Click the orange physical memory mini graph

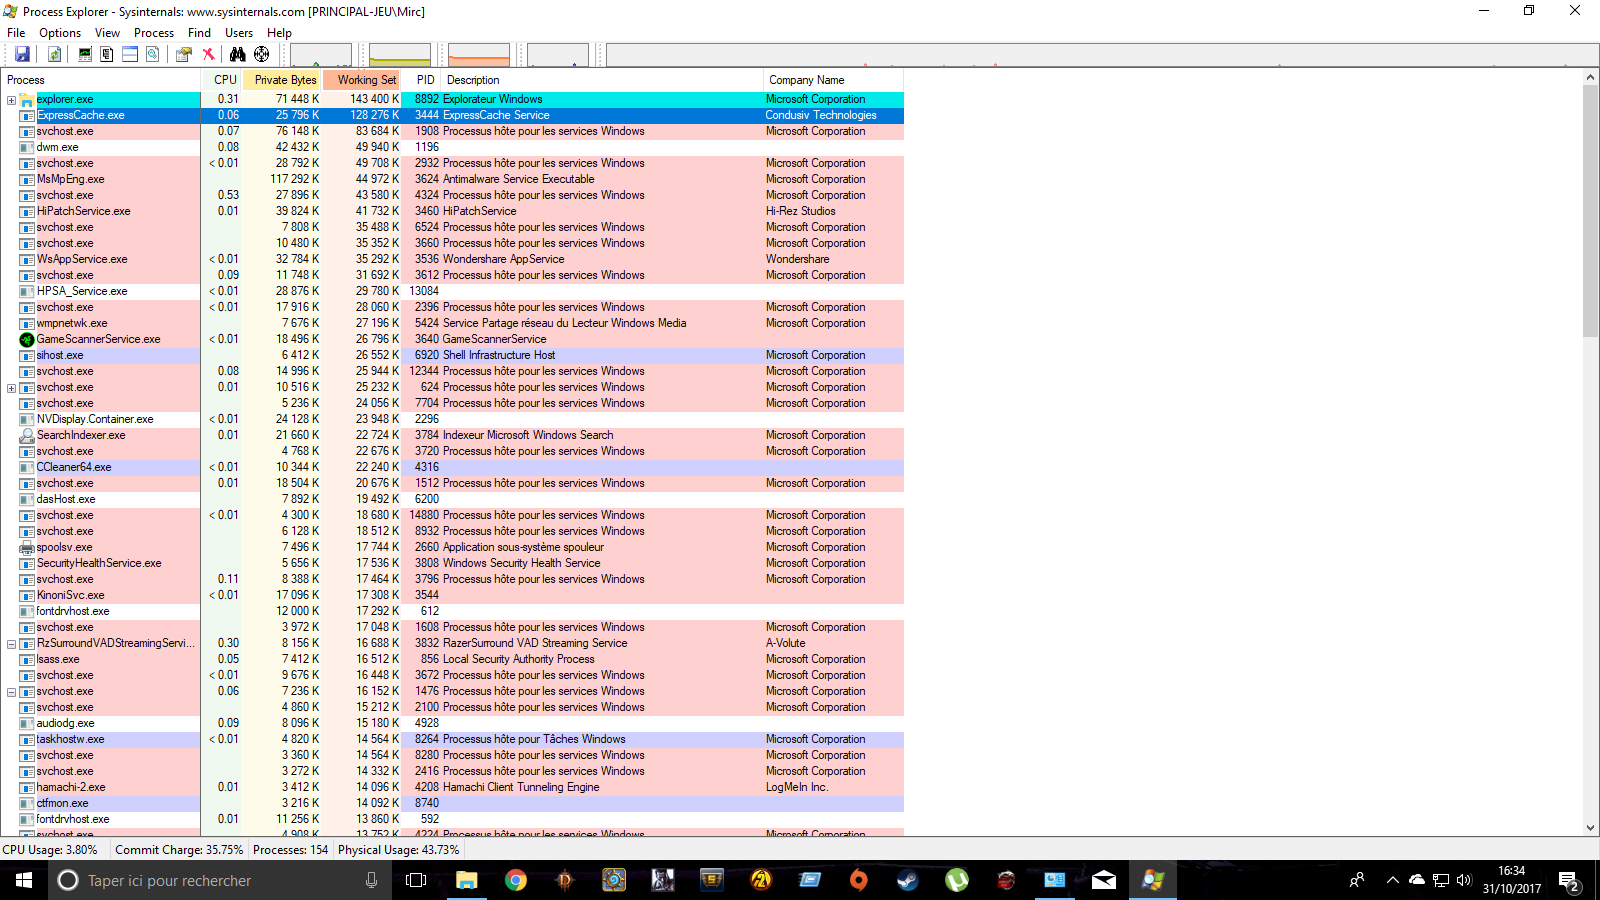click(x=479, y=55)
